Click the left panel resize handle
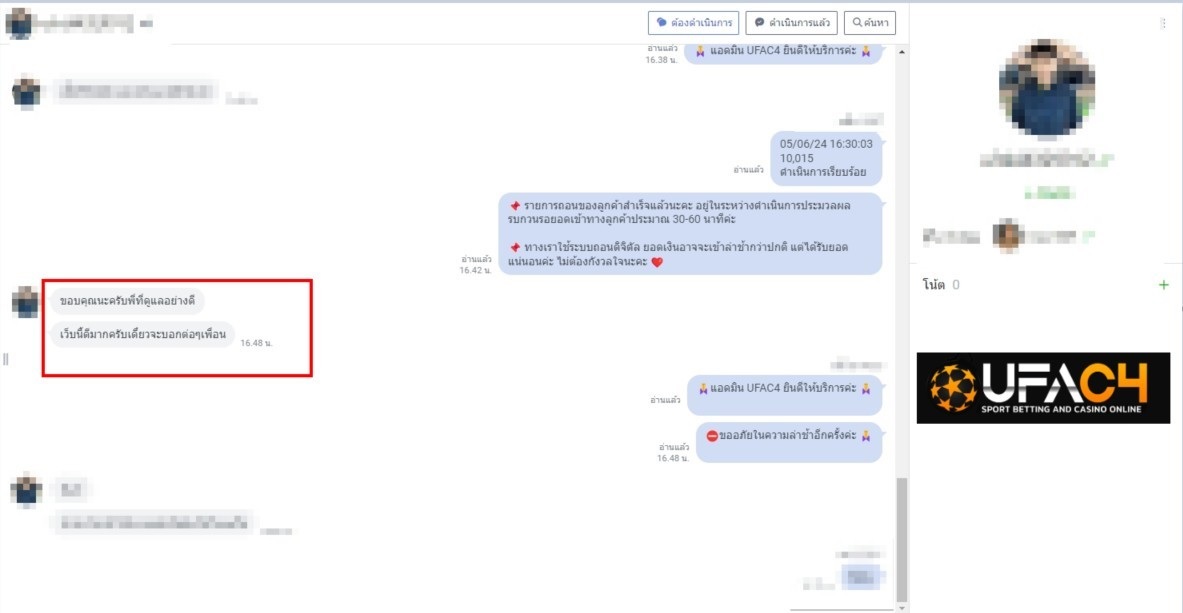 [x=6, y=359]
